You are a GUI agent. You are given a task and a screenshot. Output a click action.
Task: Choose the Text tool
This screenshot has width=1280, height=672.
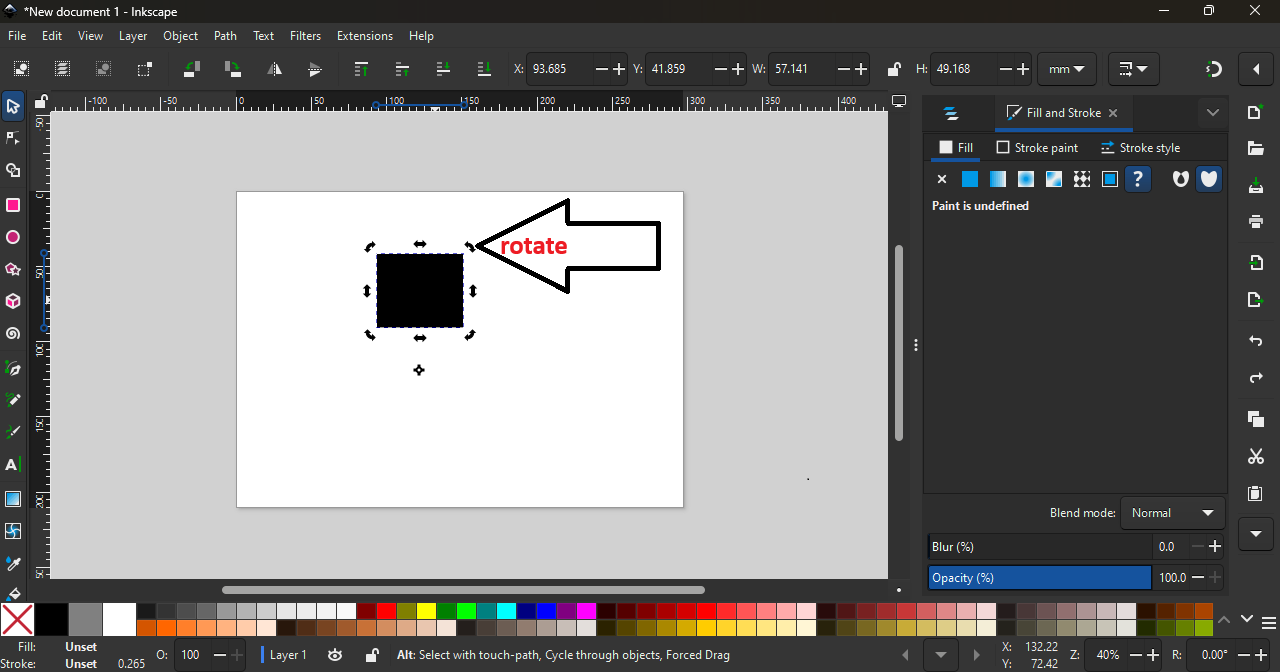(x=13, y=466)
